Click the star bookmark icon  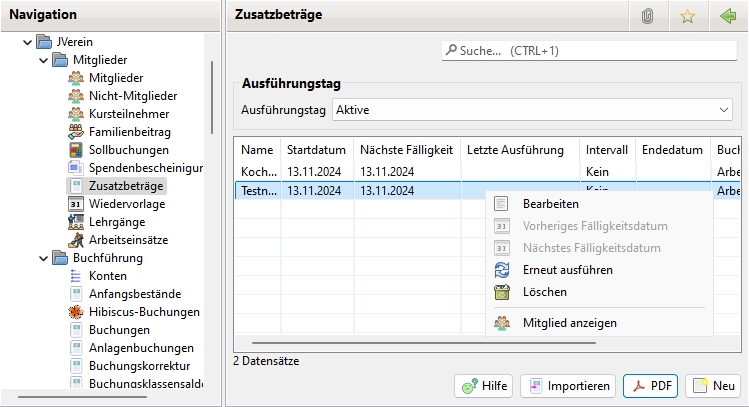coord(687,16)
